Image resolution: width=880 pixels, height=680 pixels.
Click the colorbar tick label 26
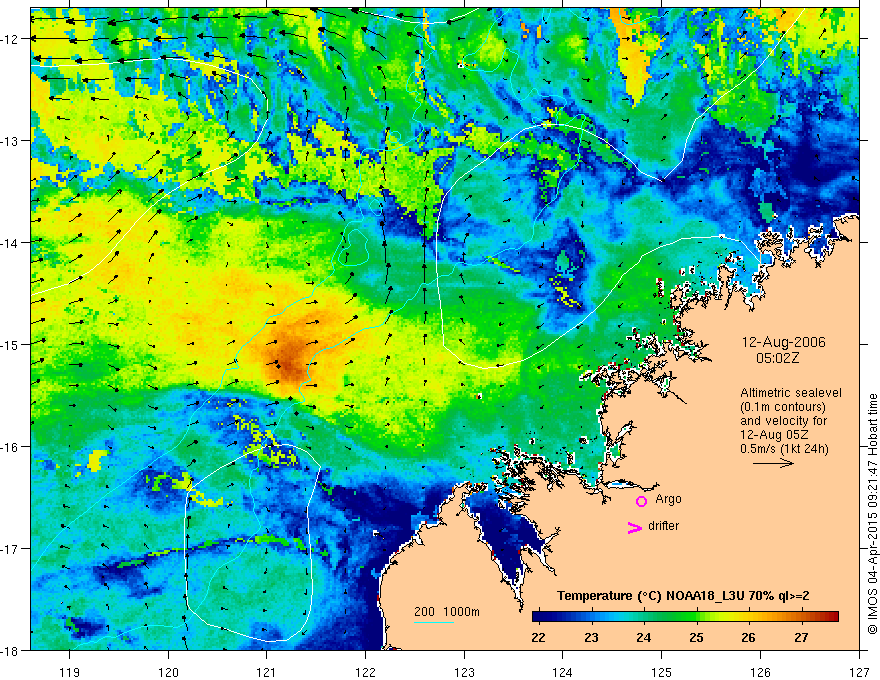point(748,637)
